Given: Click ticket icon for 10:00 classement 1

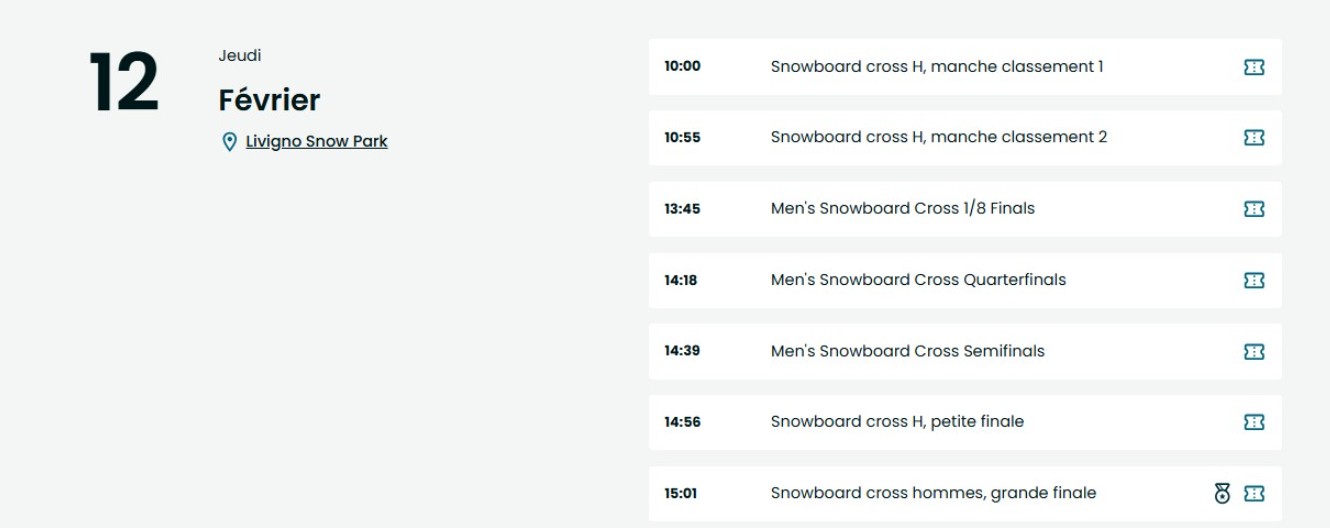Looking at the screenshot, I should (1253, 67).
